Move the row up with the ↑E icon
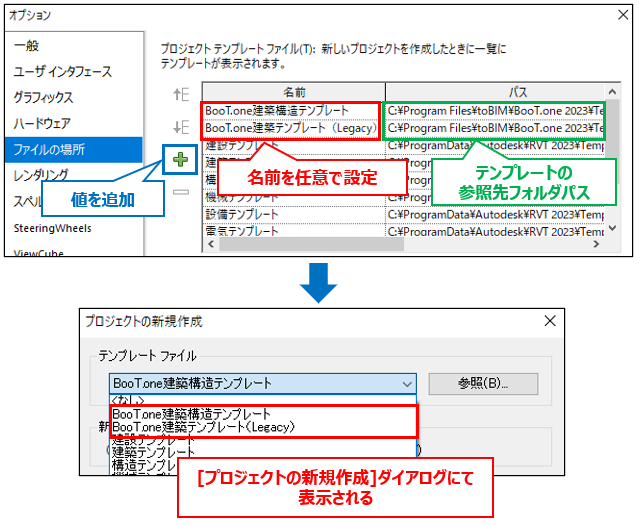The image size is (639, 525). [x=181, y=95]
